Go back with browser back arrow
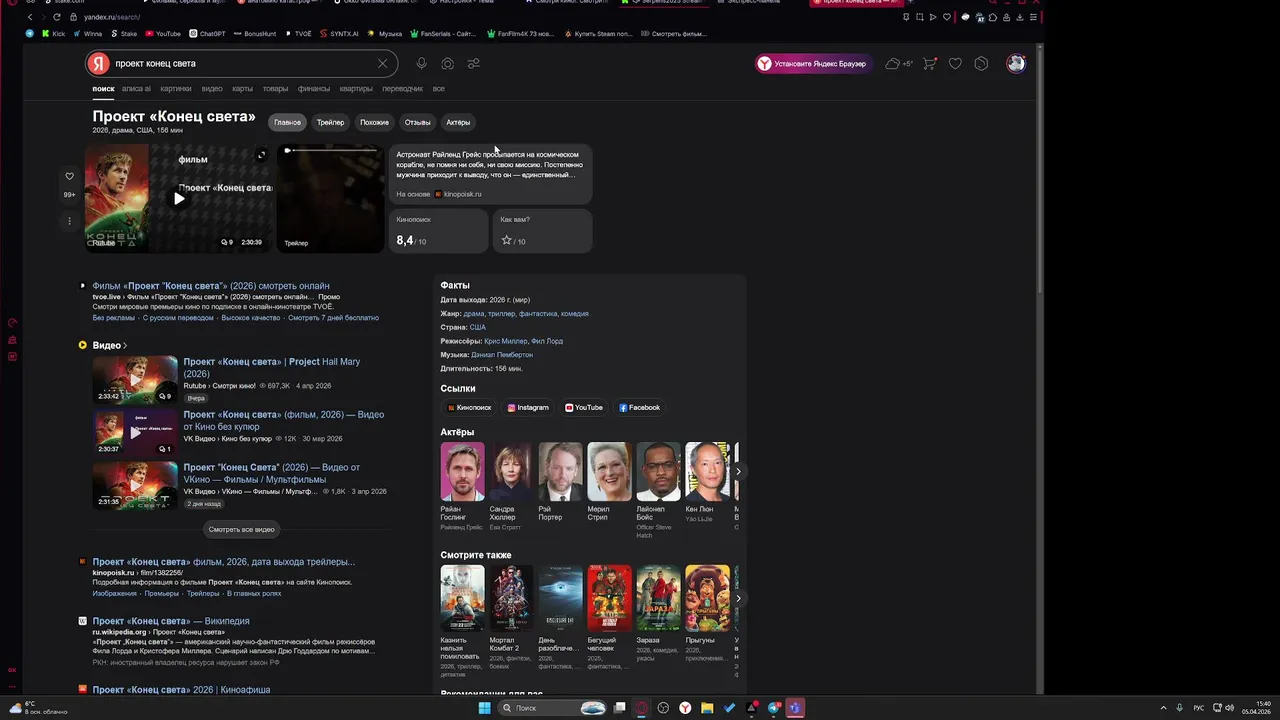Screen dimensions: 1280x720 [30, 17]
